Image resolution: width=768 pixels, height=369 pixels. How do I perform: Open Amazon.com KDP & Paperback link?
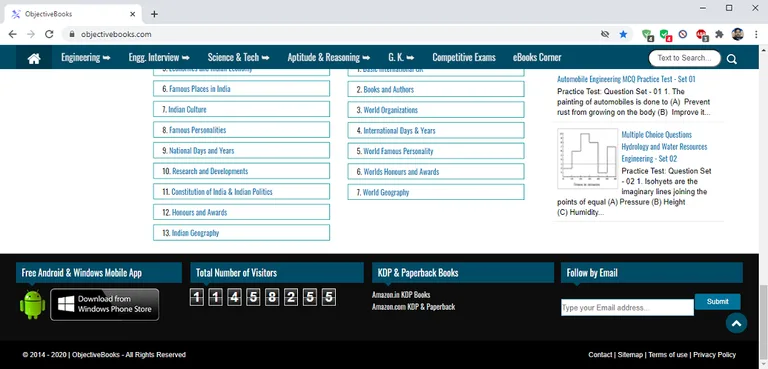point(413,307)
